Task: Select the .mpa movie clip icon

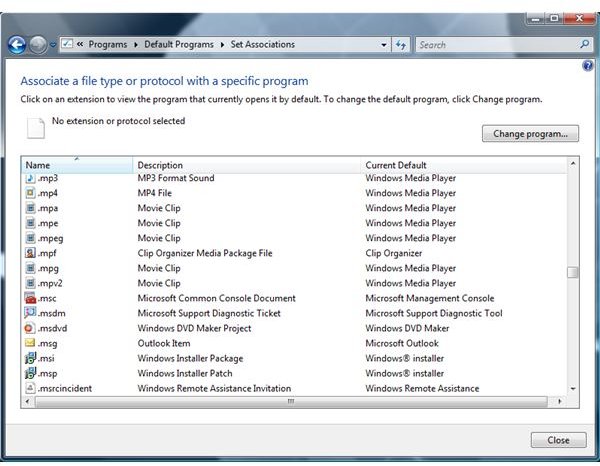Action: click(30, 208)
